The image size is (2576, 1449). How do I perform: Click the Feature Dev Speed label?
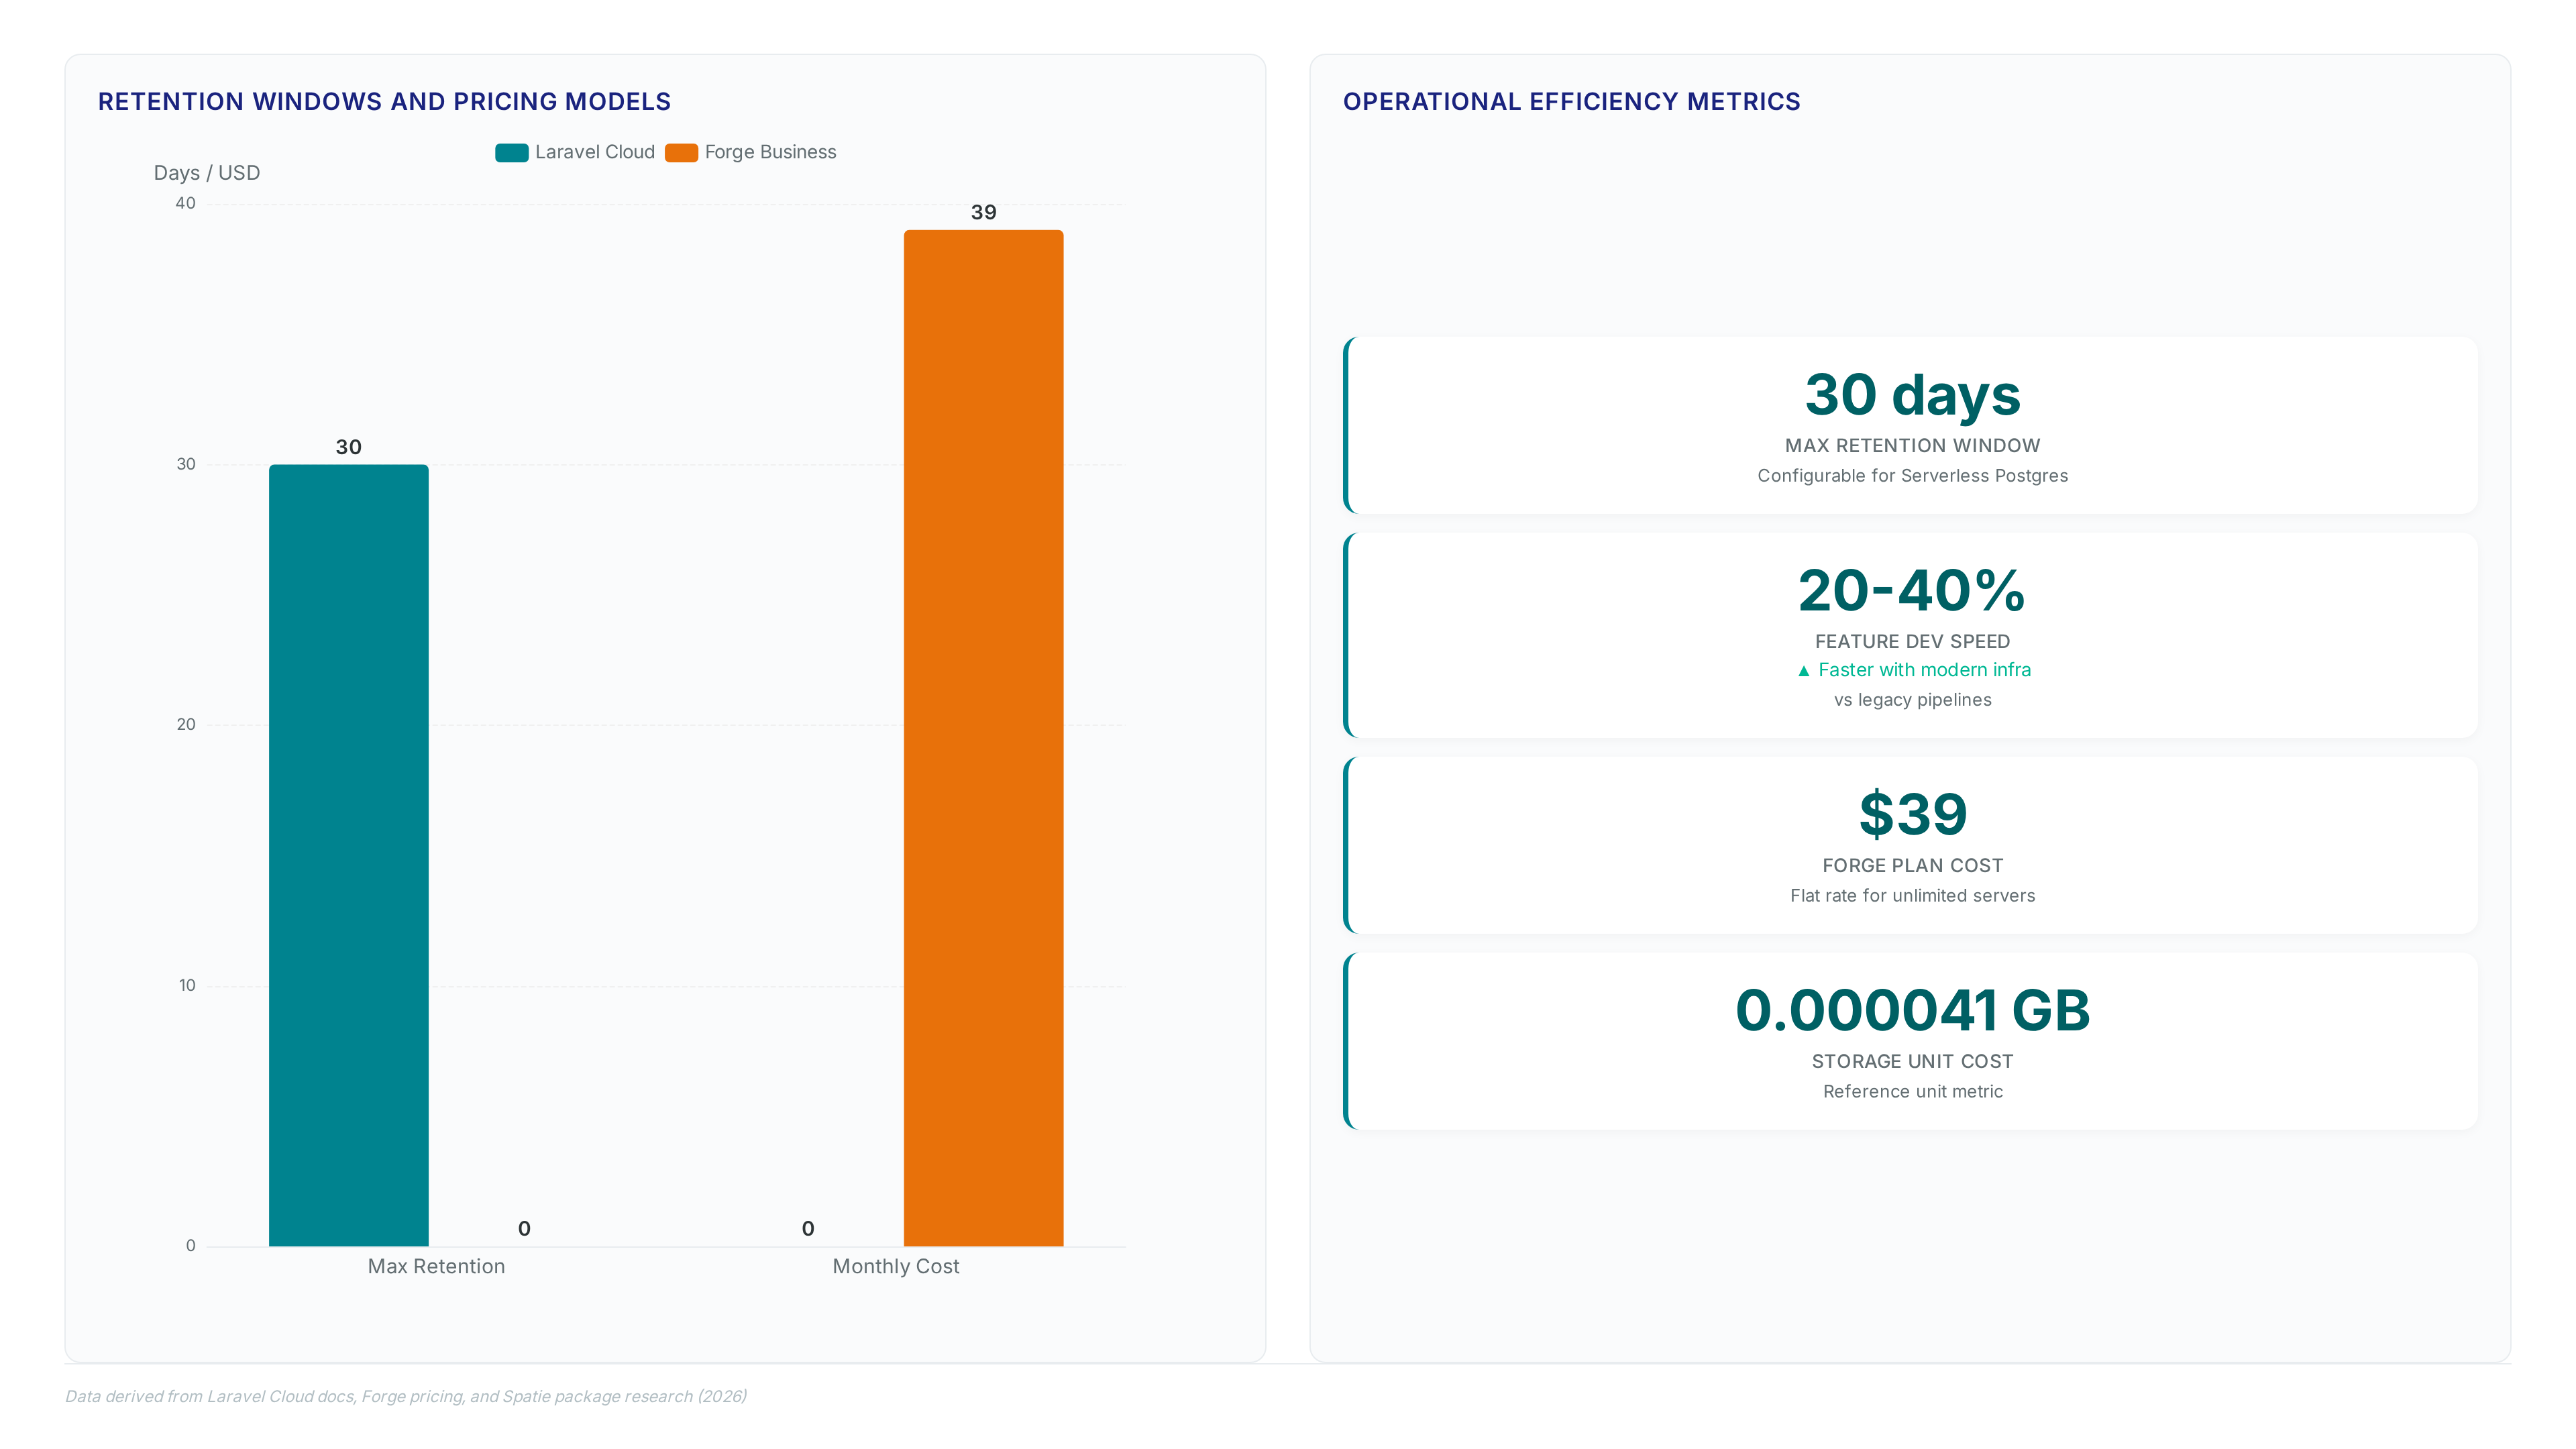pyautogui.click(x=1912, y=642)
